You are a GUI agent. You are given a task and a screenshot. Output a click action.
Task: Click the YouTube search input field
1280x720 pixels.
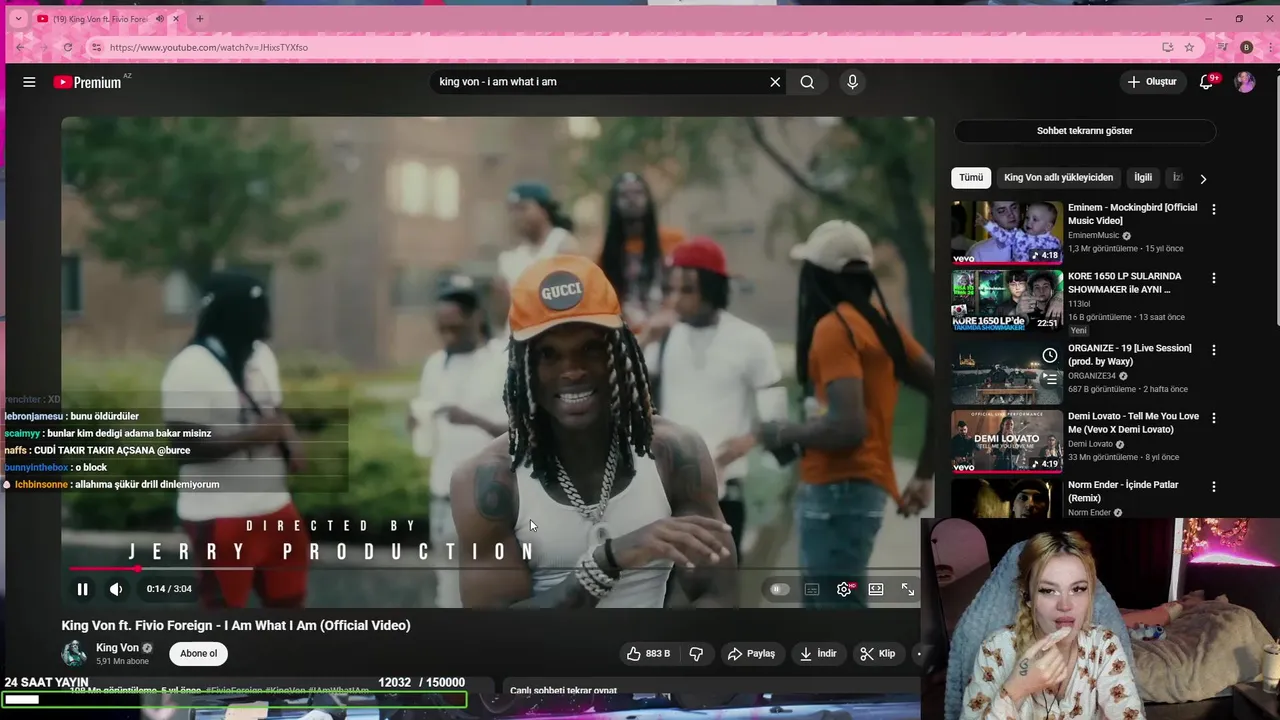point(600,82)
